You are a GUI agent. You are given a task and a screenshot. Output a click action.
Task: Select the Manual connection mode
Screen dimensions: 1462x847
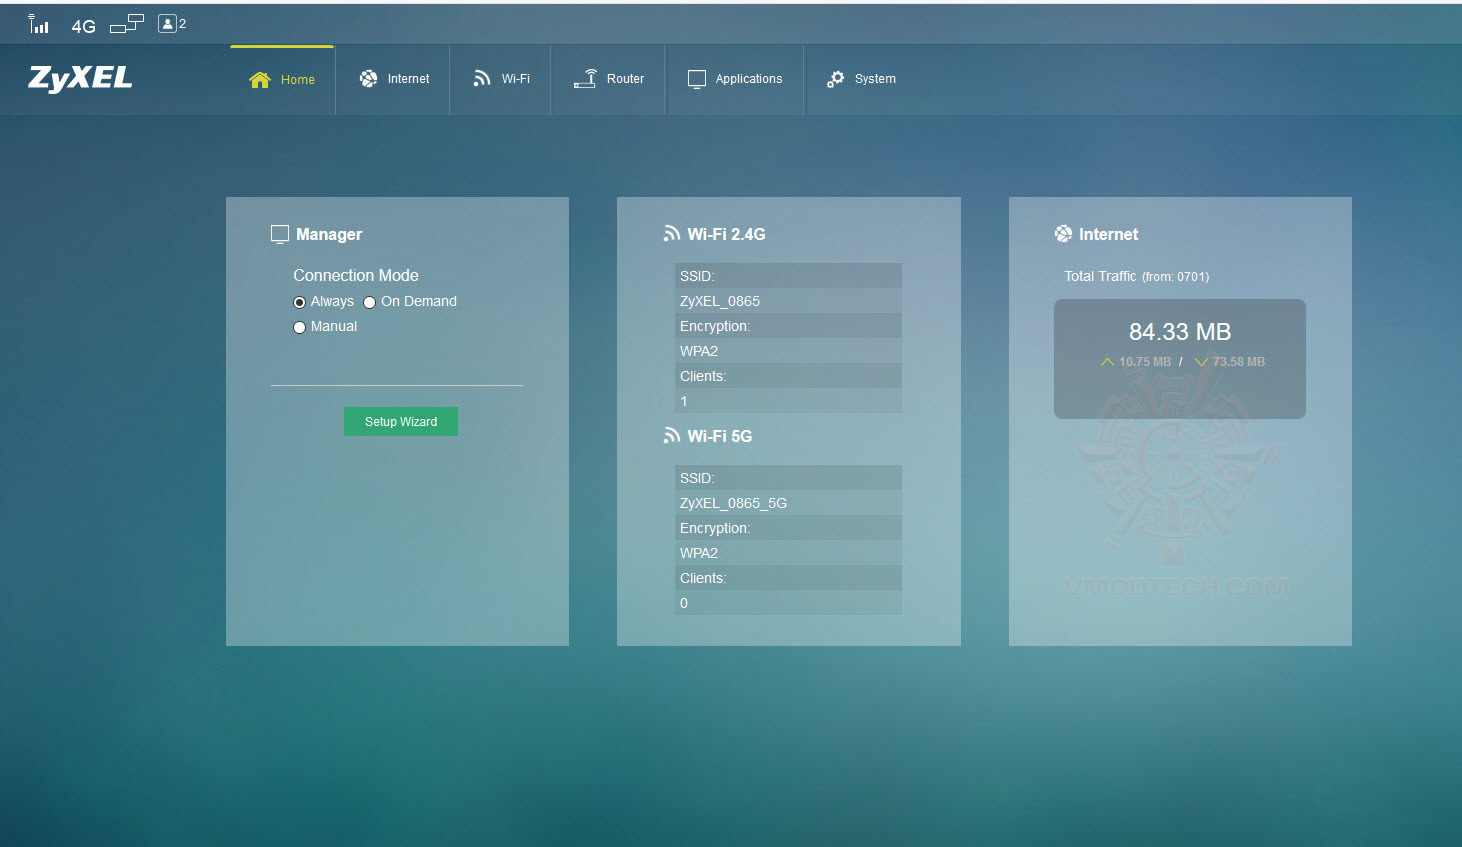[299, 328]
